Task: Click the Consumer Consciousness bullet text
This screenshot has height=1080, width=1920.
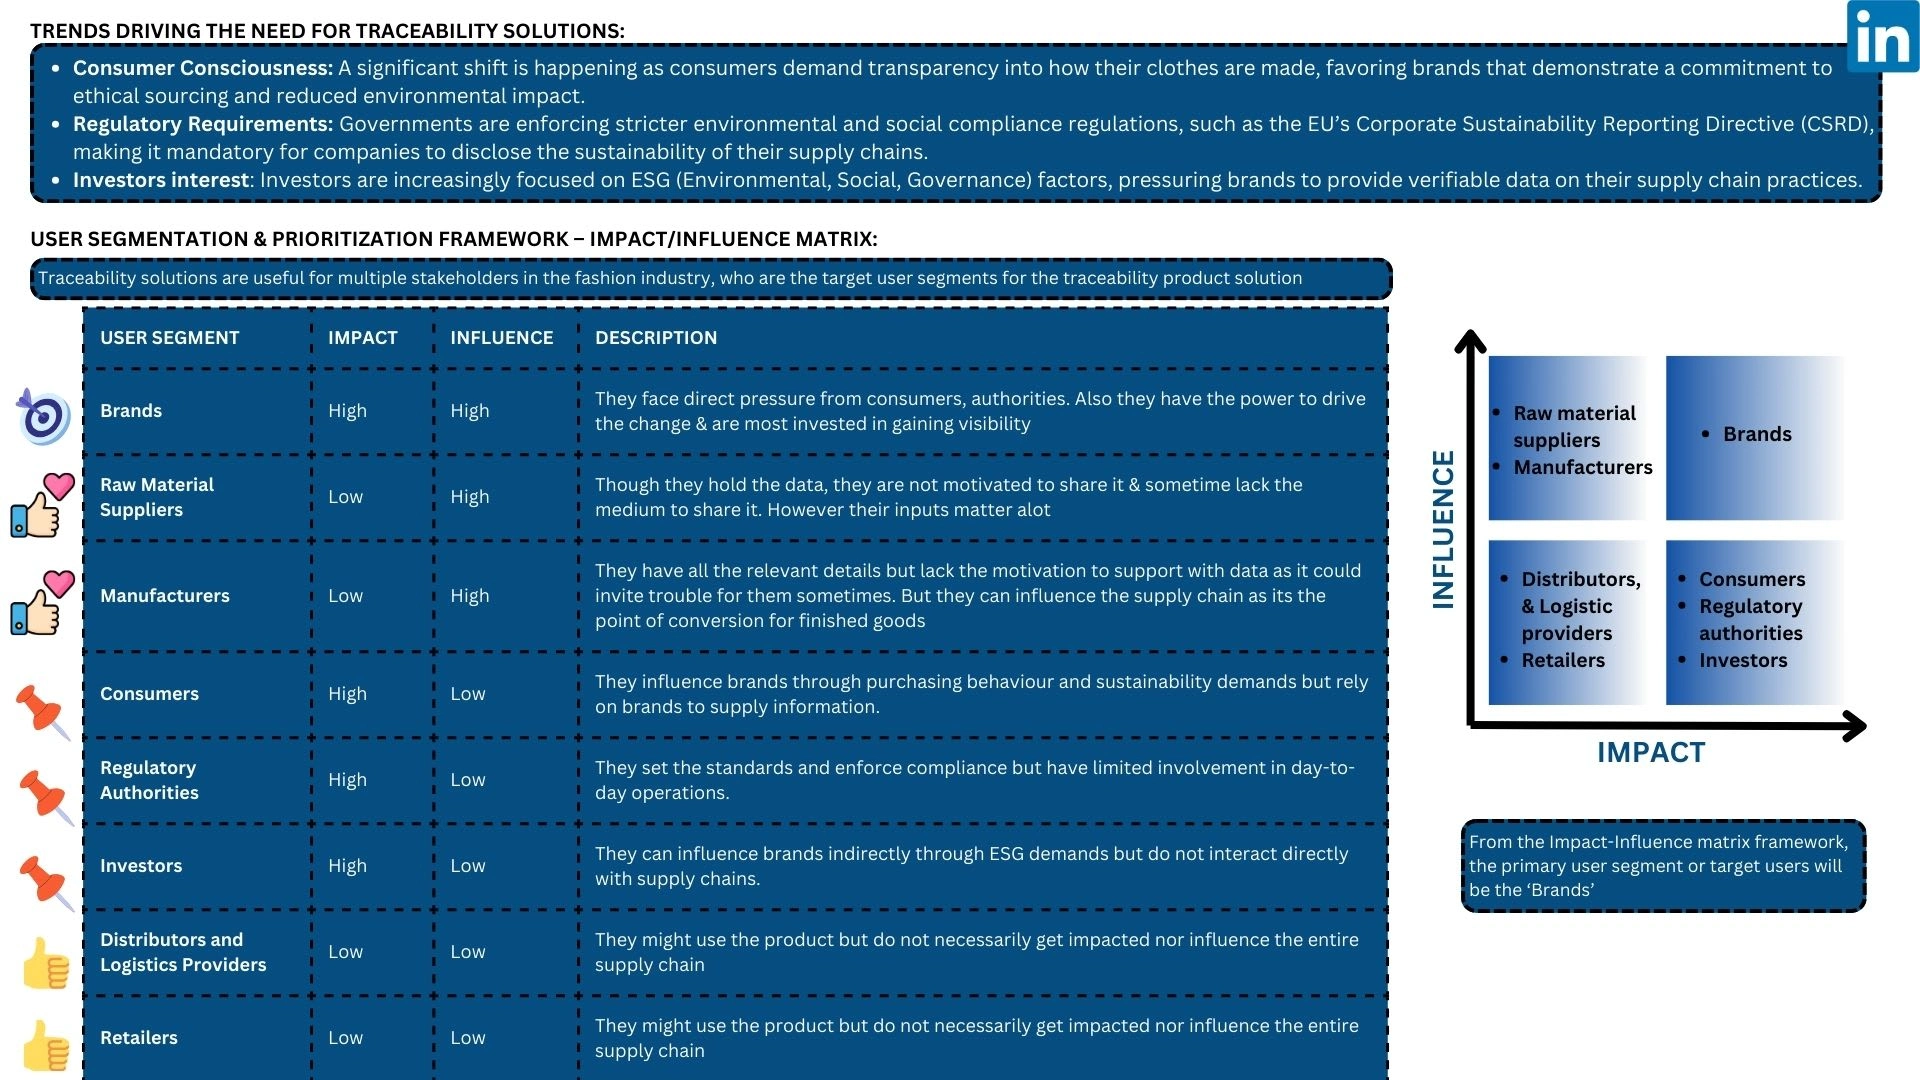Action: (202, 68)
